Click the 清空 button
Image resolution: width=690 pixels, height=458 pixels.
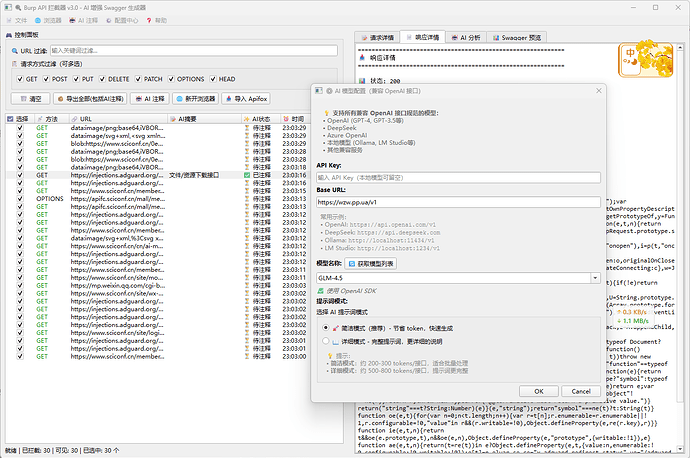pyautogui.click(x=30, y=99)
